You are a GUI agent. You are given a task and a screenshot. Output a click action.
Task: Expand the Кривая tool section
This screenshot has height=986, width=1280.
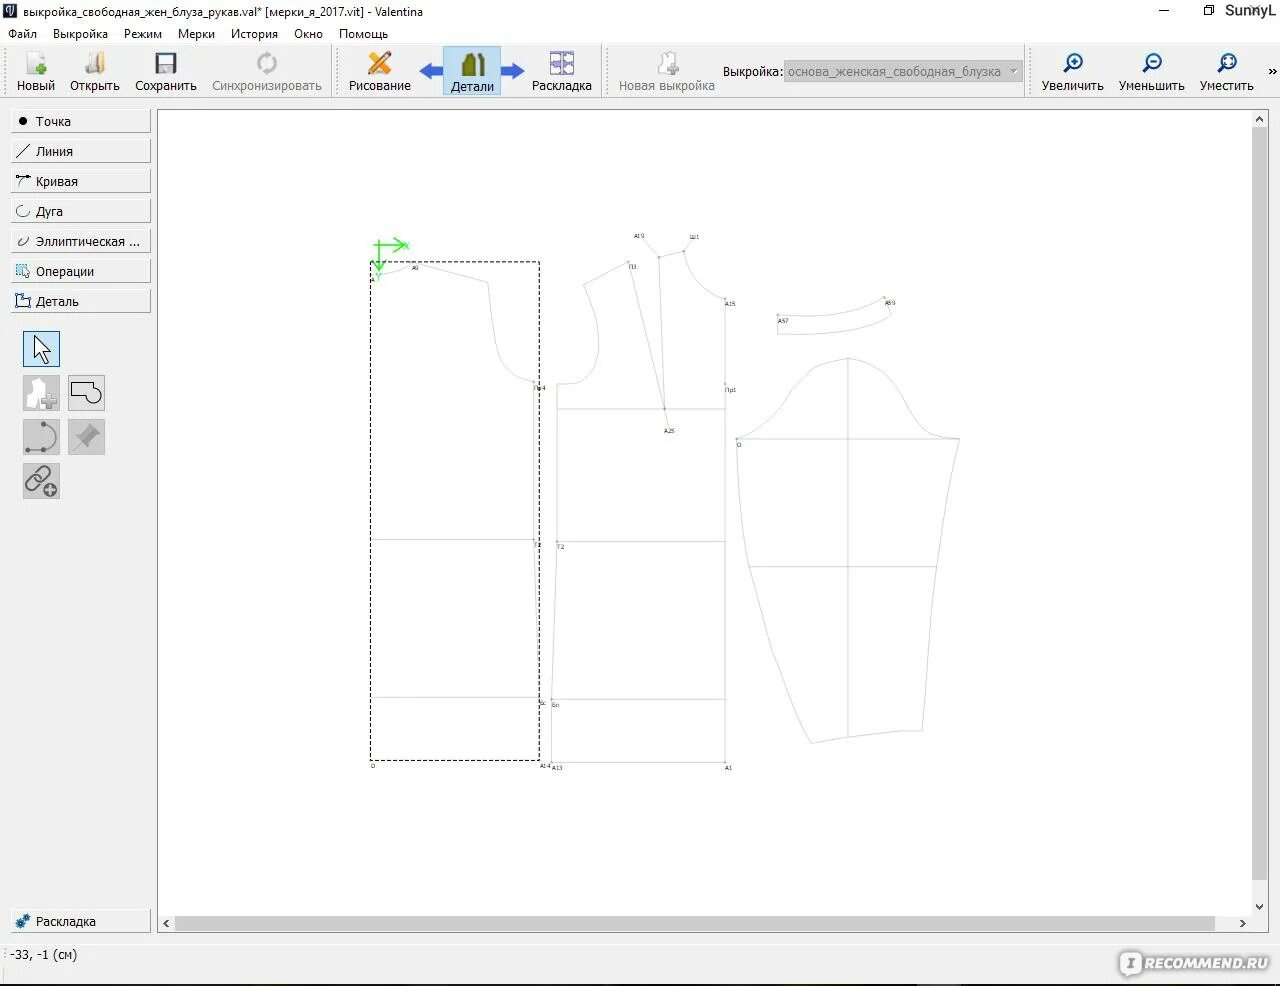pos(81,181)
